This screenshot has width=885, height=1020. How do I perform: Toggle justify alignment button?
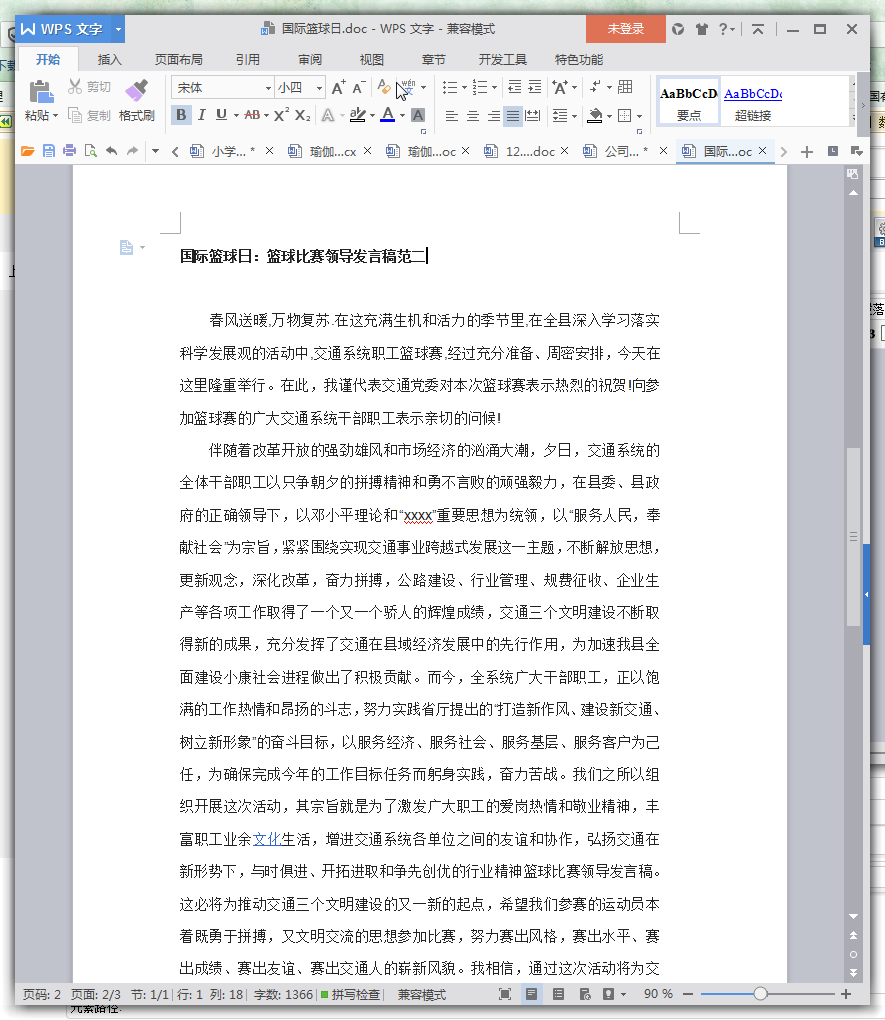(513, 116)
